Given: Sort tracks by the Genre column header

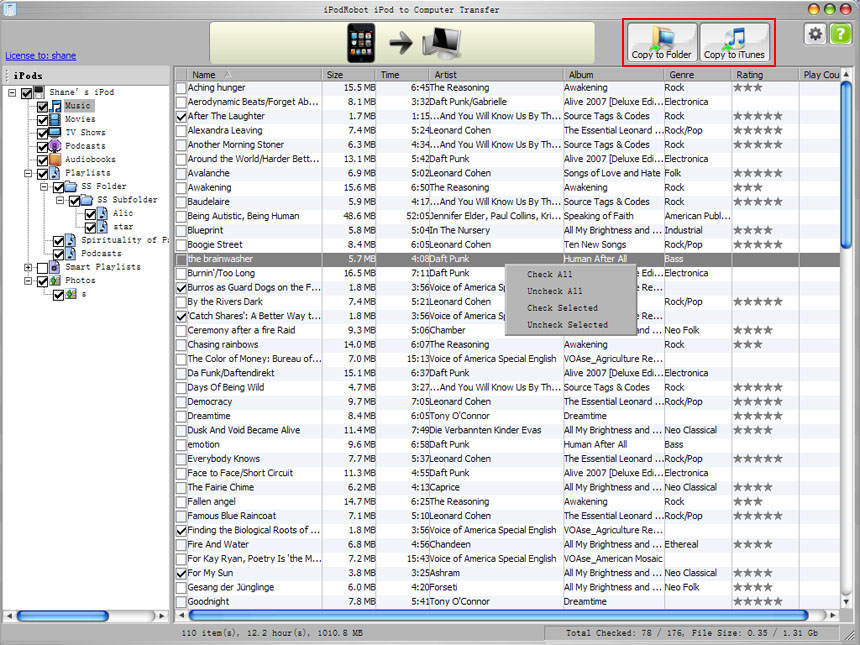Looking at the screenshot, I should 698,75.
